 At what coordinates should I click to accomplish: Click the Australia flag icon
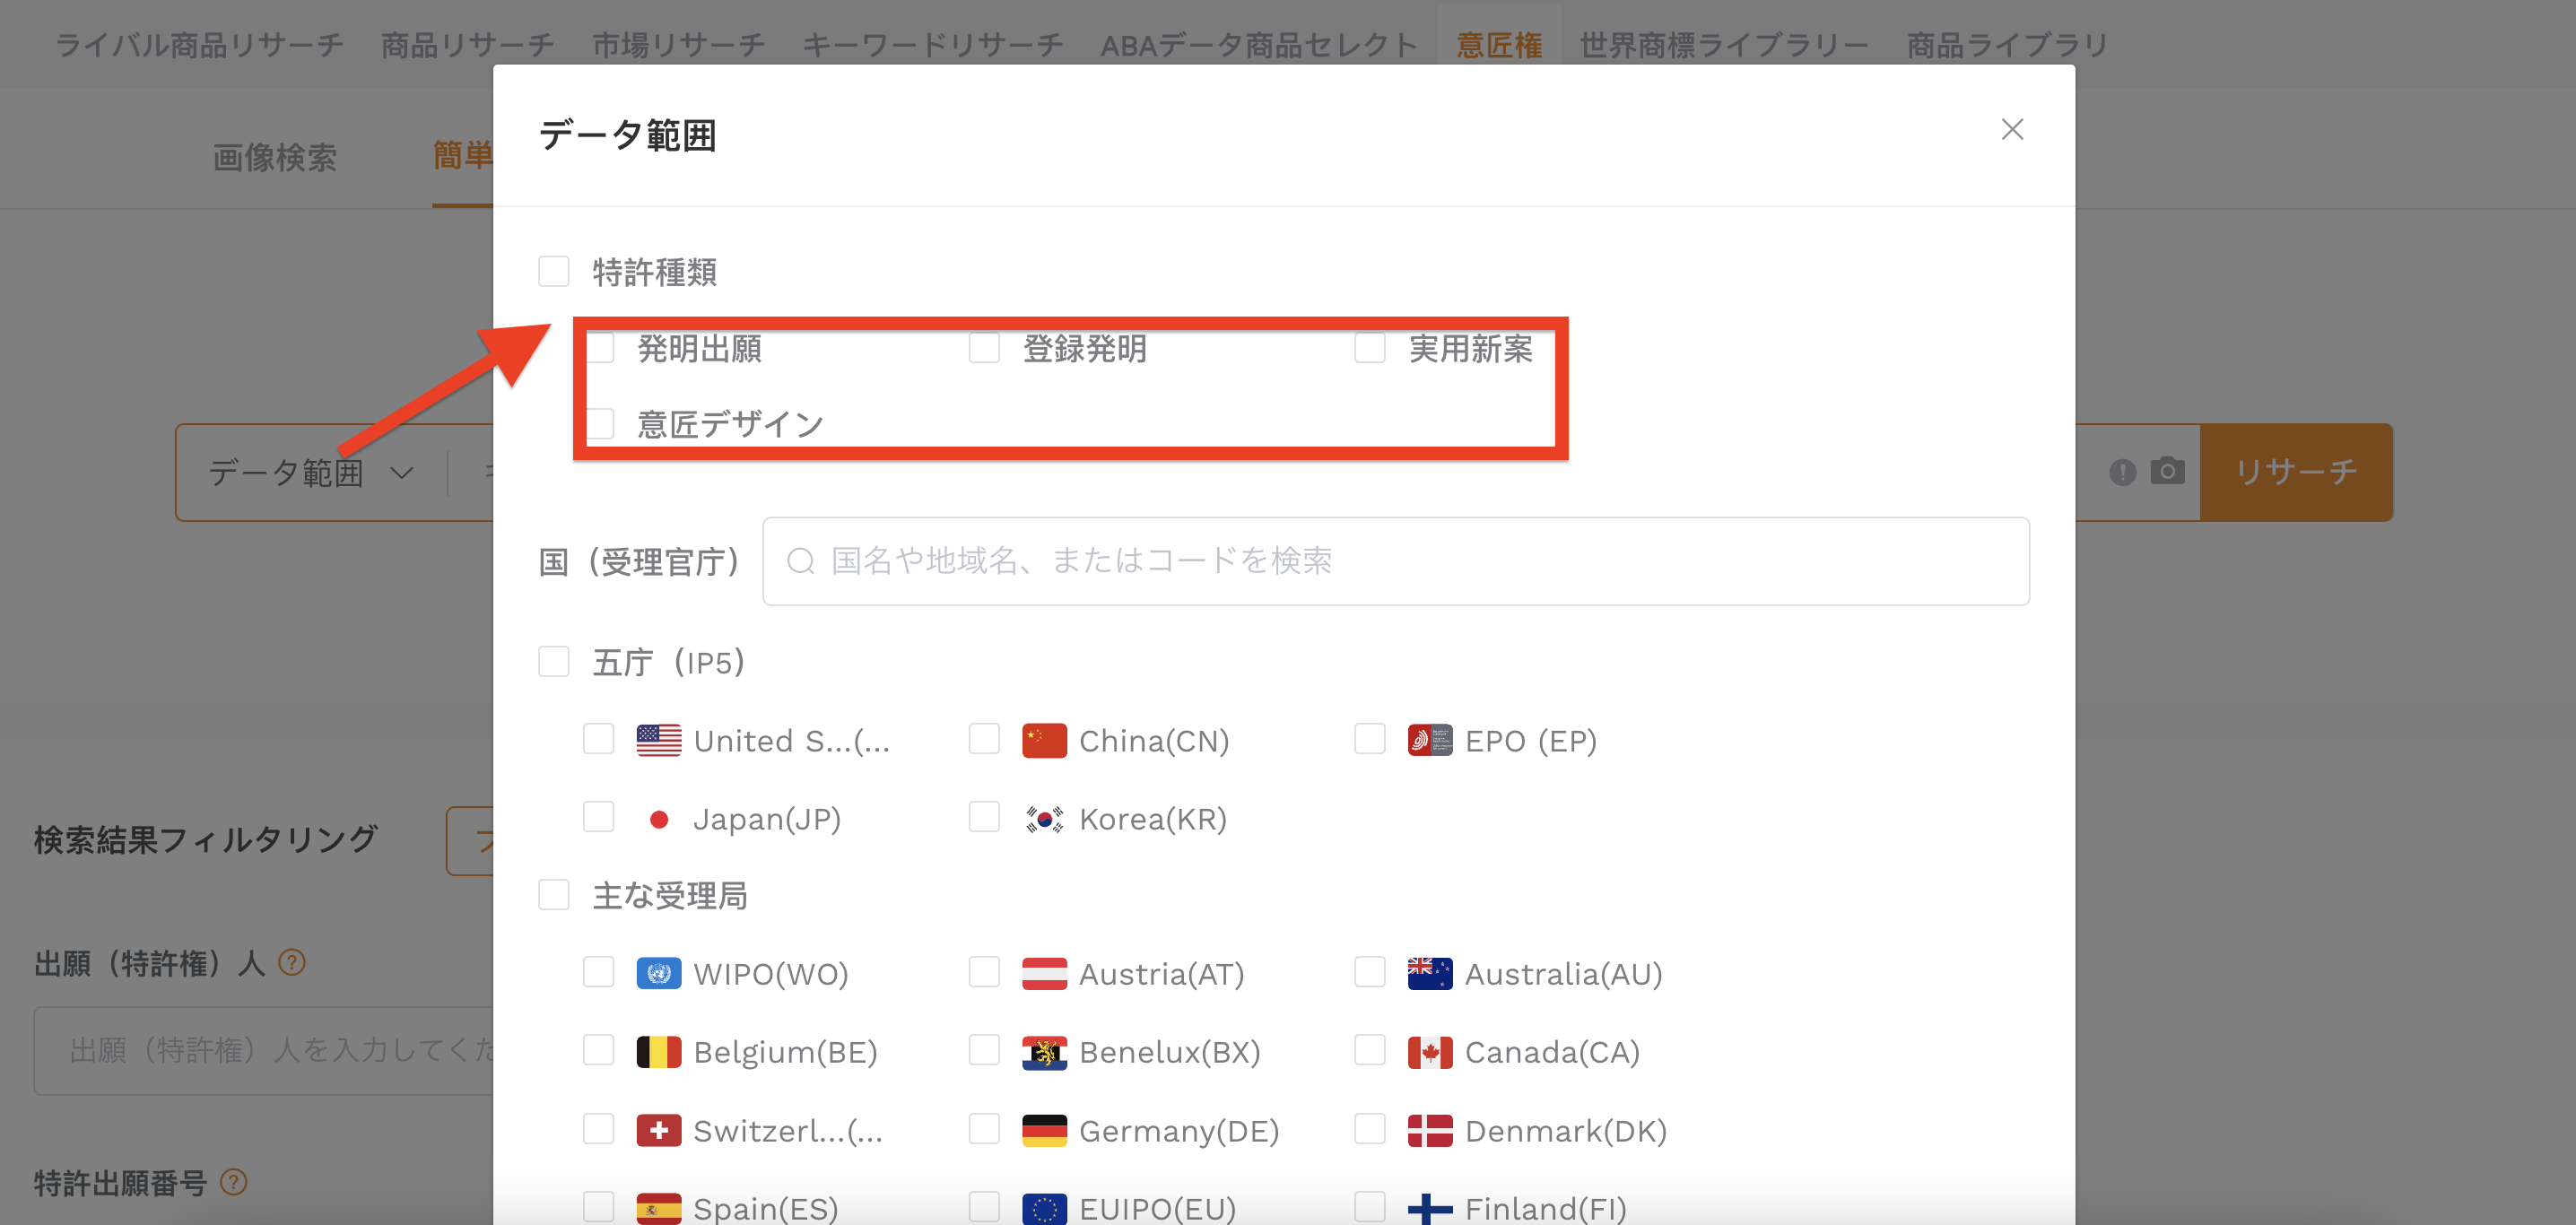click(1430, 973)
